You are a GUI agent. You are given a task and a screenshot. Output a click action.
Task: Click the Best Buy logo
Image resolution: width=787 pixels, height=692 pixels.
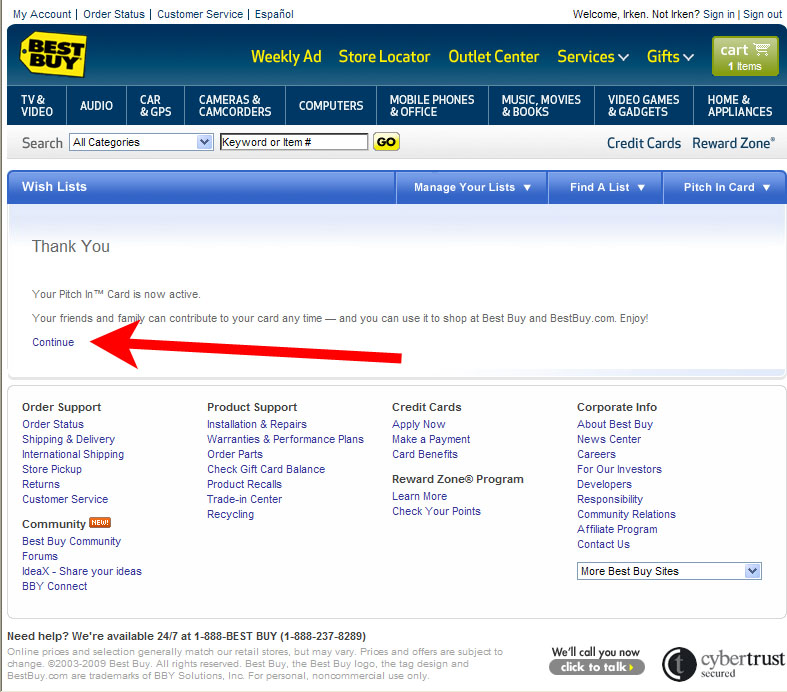53,54
